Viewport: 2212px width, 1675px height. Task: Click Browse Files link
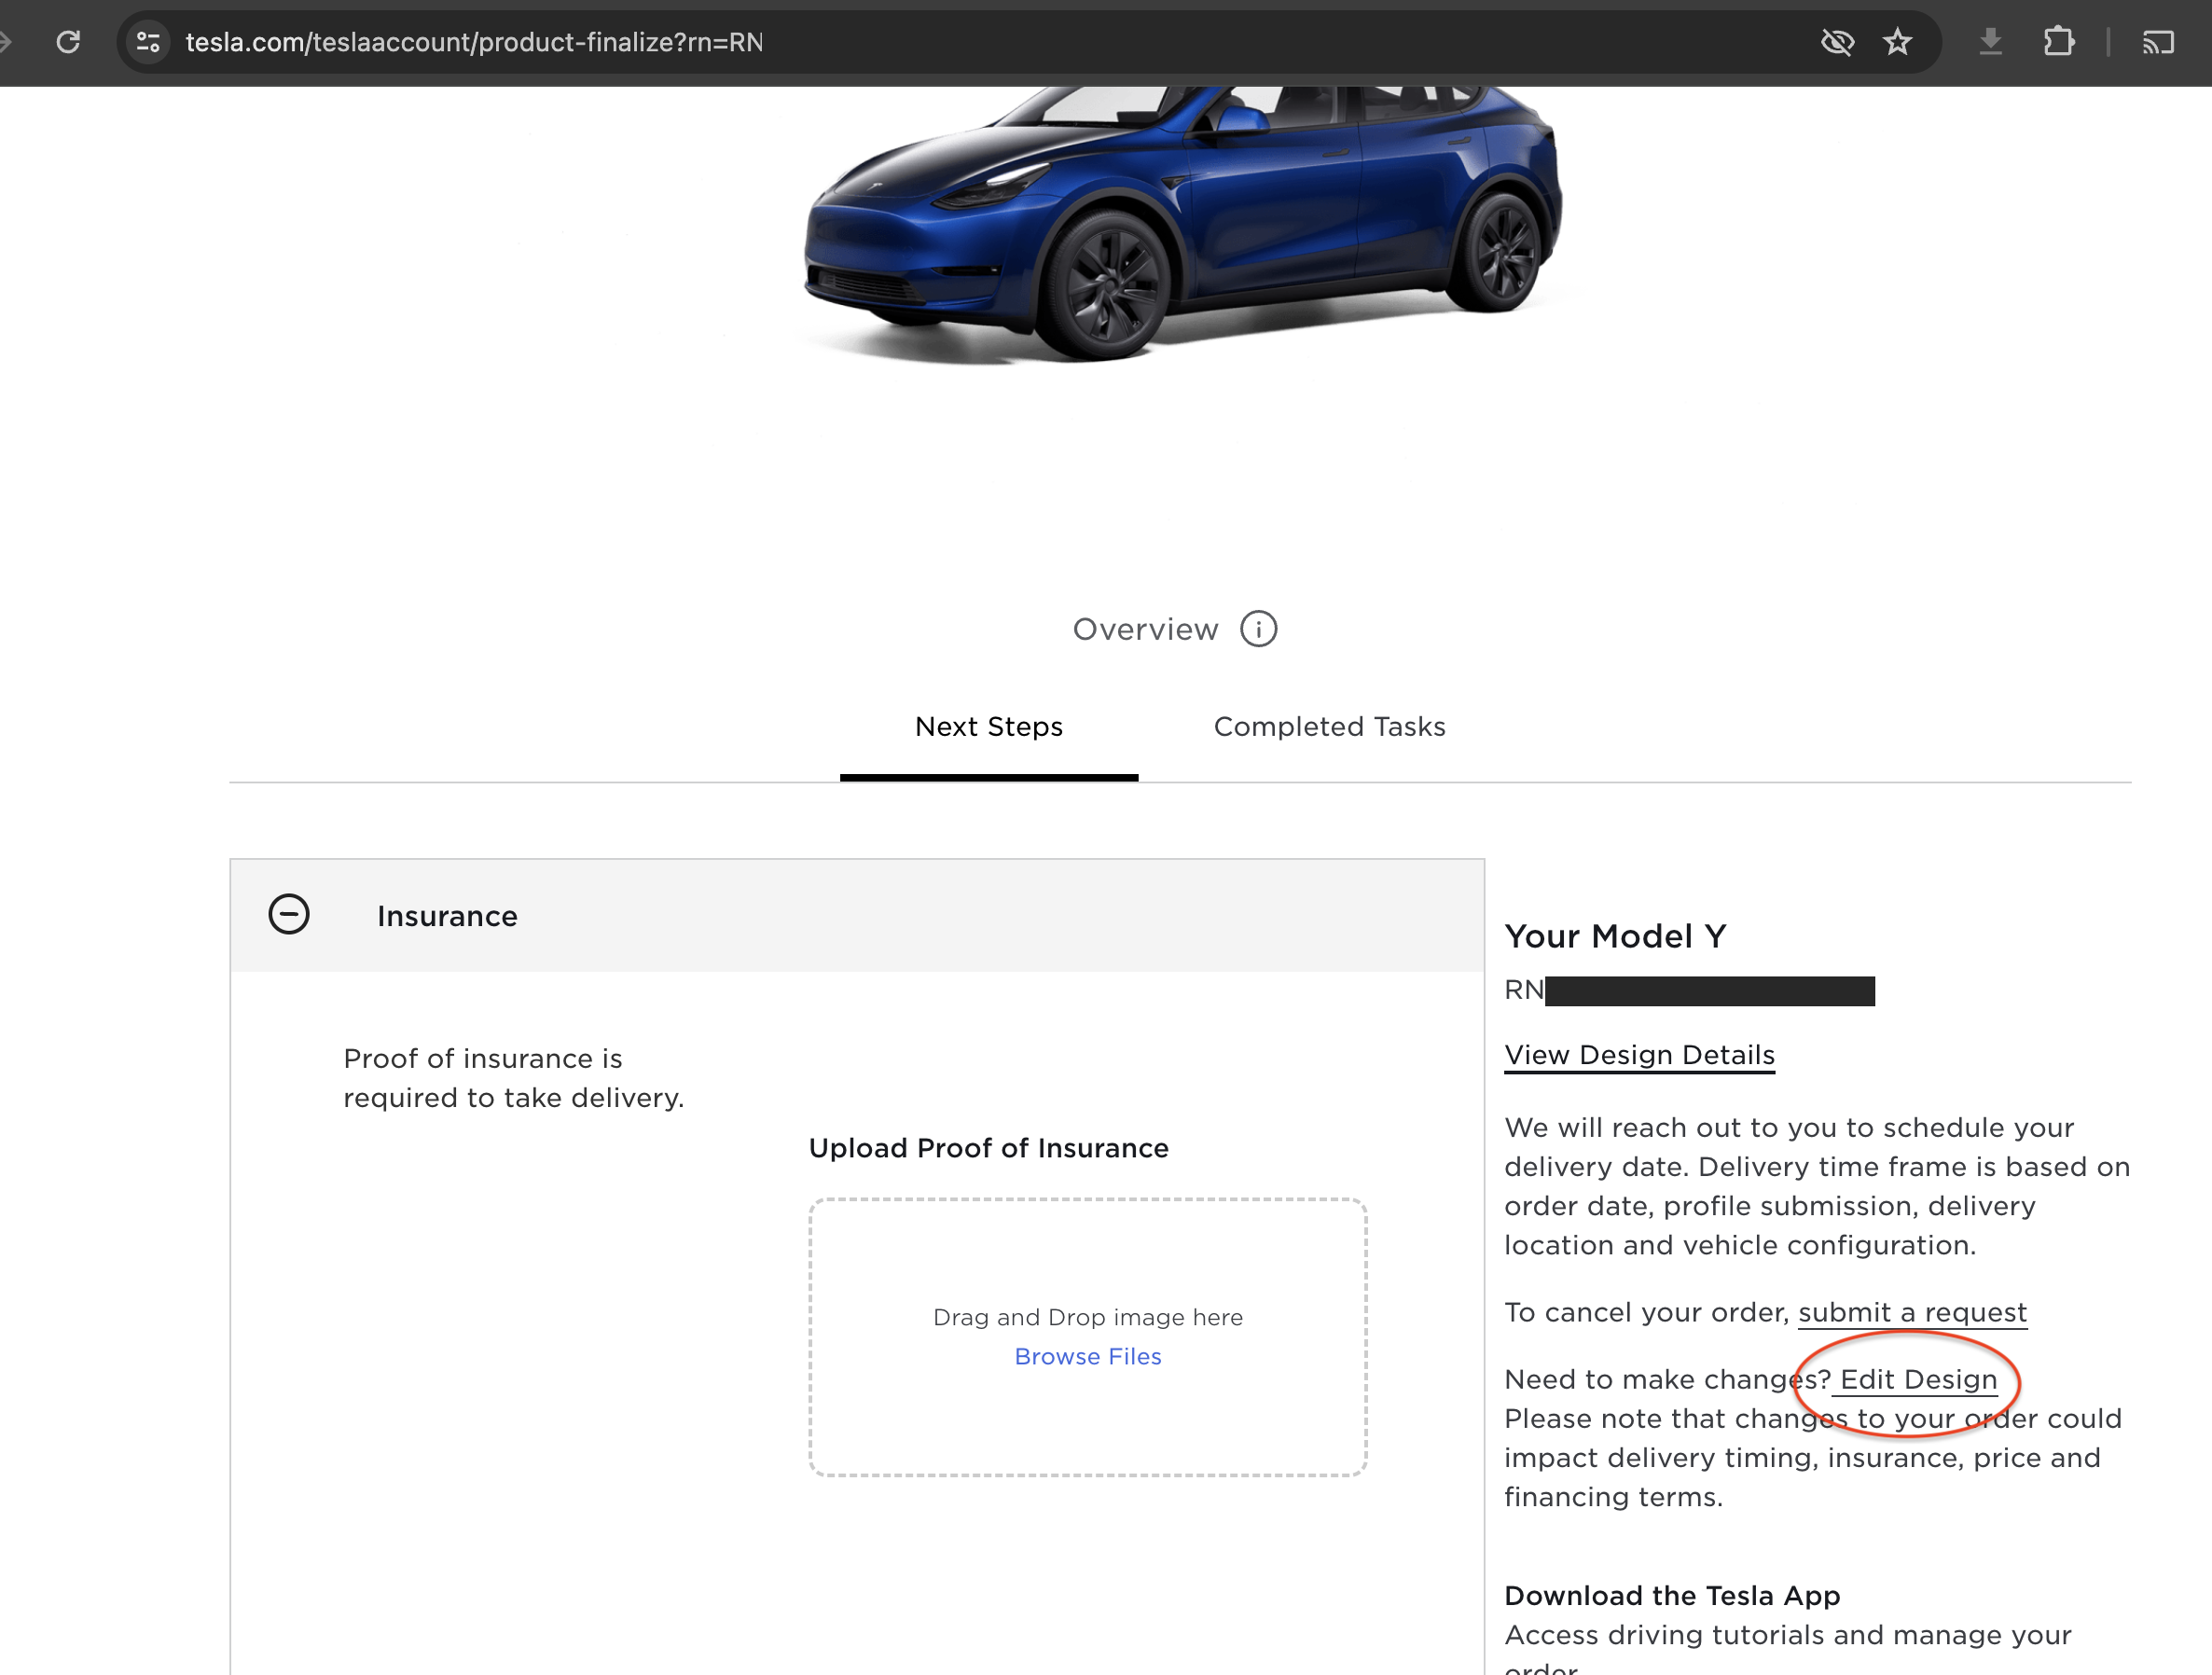click(1087, 1356)
